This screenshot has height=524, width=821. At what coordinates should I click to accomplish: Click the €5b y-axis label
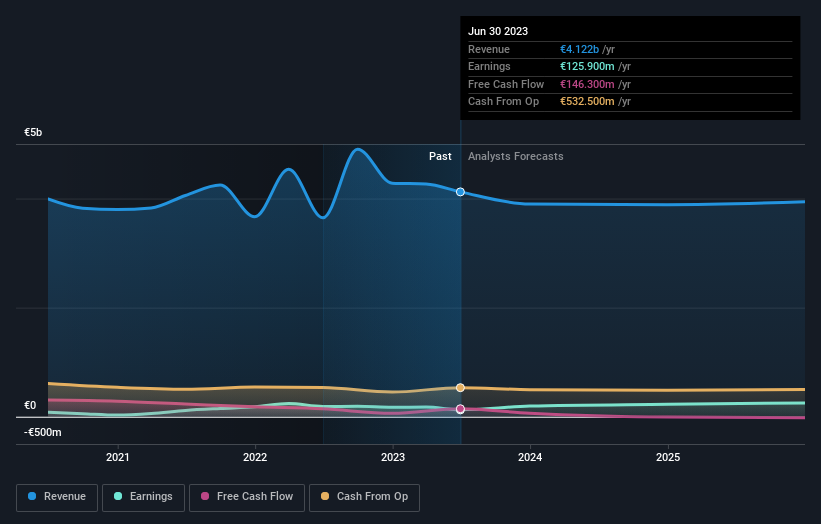33,132
